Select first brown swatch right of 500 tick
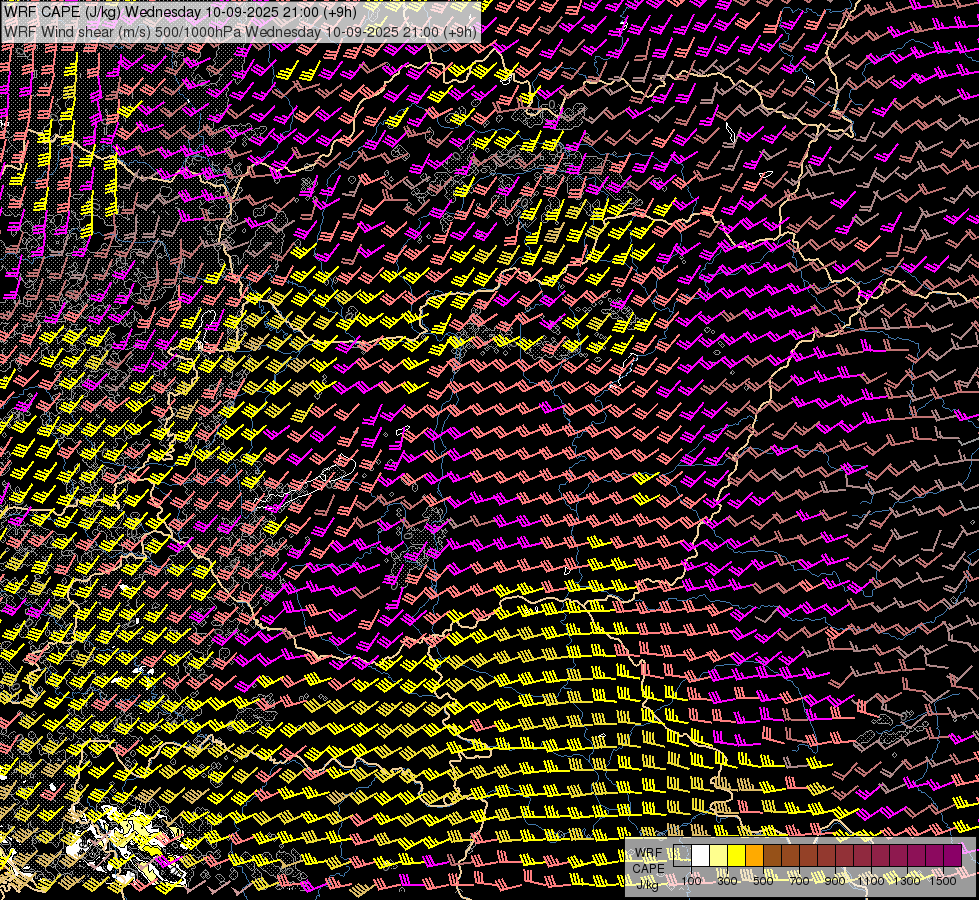The image size is (979, 900). pos(773,855)
